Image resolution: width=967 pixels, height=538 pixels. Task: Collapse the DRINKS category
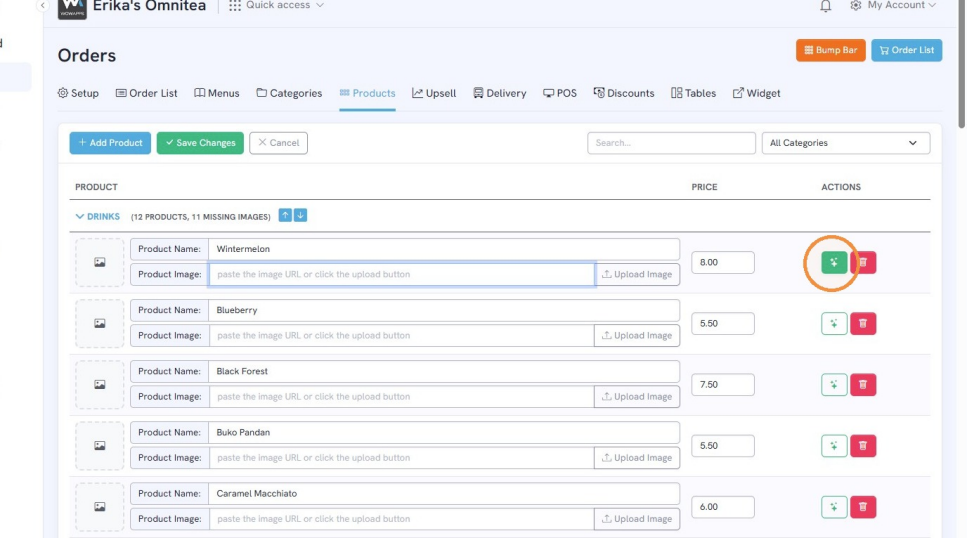tap(97, 217)
